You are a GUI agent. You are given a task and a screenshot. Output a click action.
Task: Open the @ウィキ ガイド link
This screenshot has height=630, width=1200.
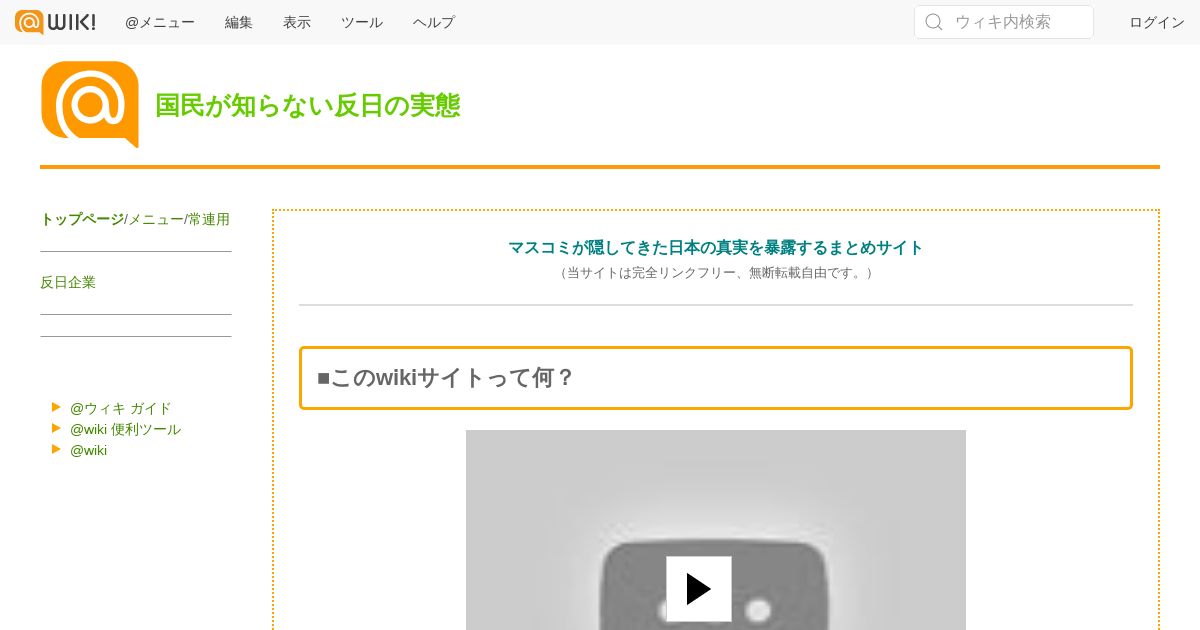(x=121, y=408)
